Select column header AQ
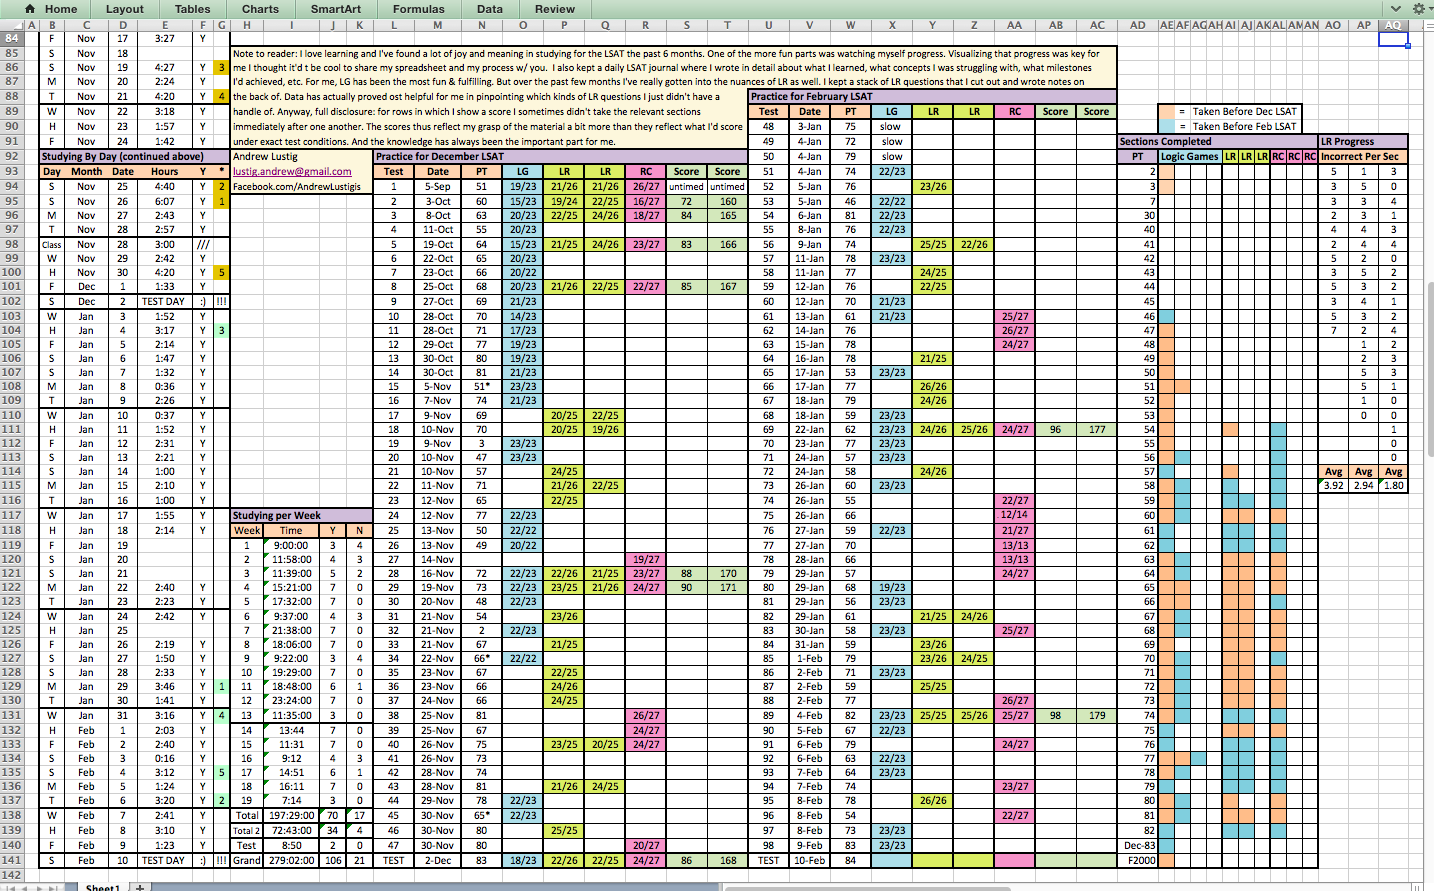This screenshot has height=891, width=1434. click(1393, 25)
